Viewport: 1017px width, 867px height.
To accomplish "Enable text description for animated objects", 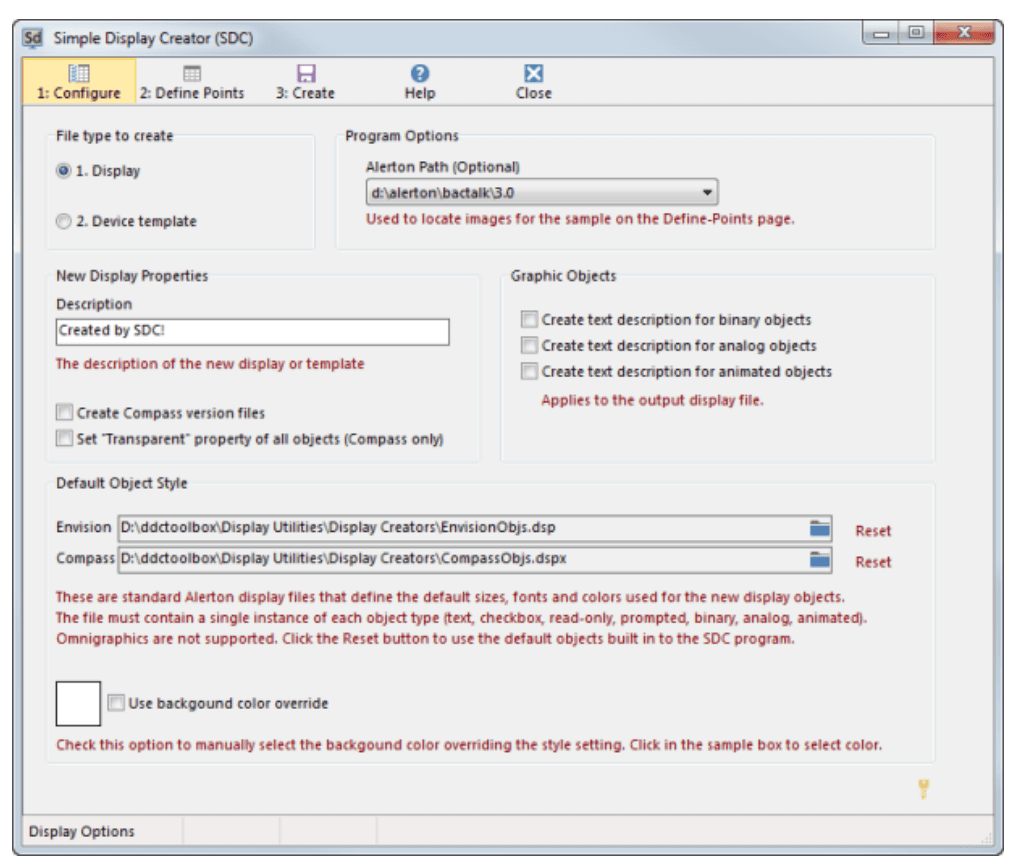I will click(529, 371).
